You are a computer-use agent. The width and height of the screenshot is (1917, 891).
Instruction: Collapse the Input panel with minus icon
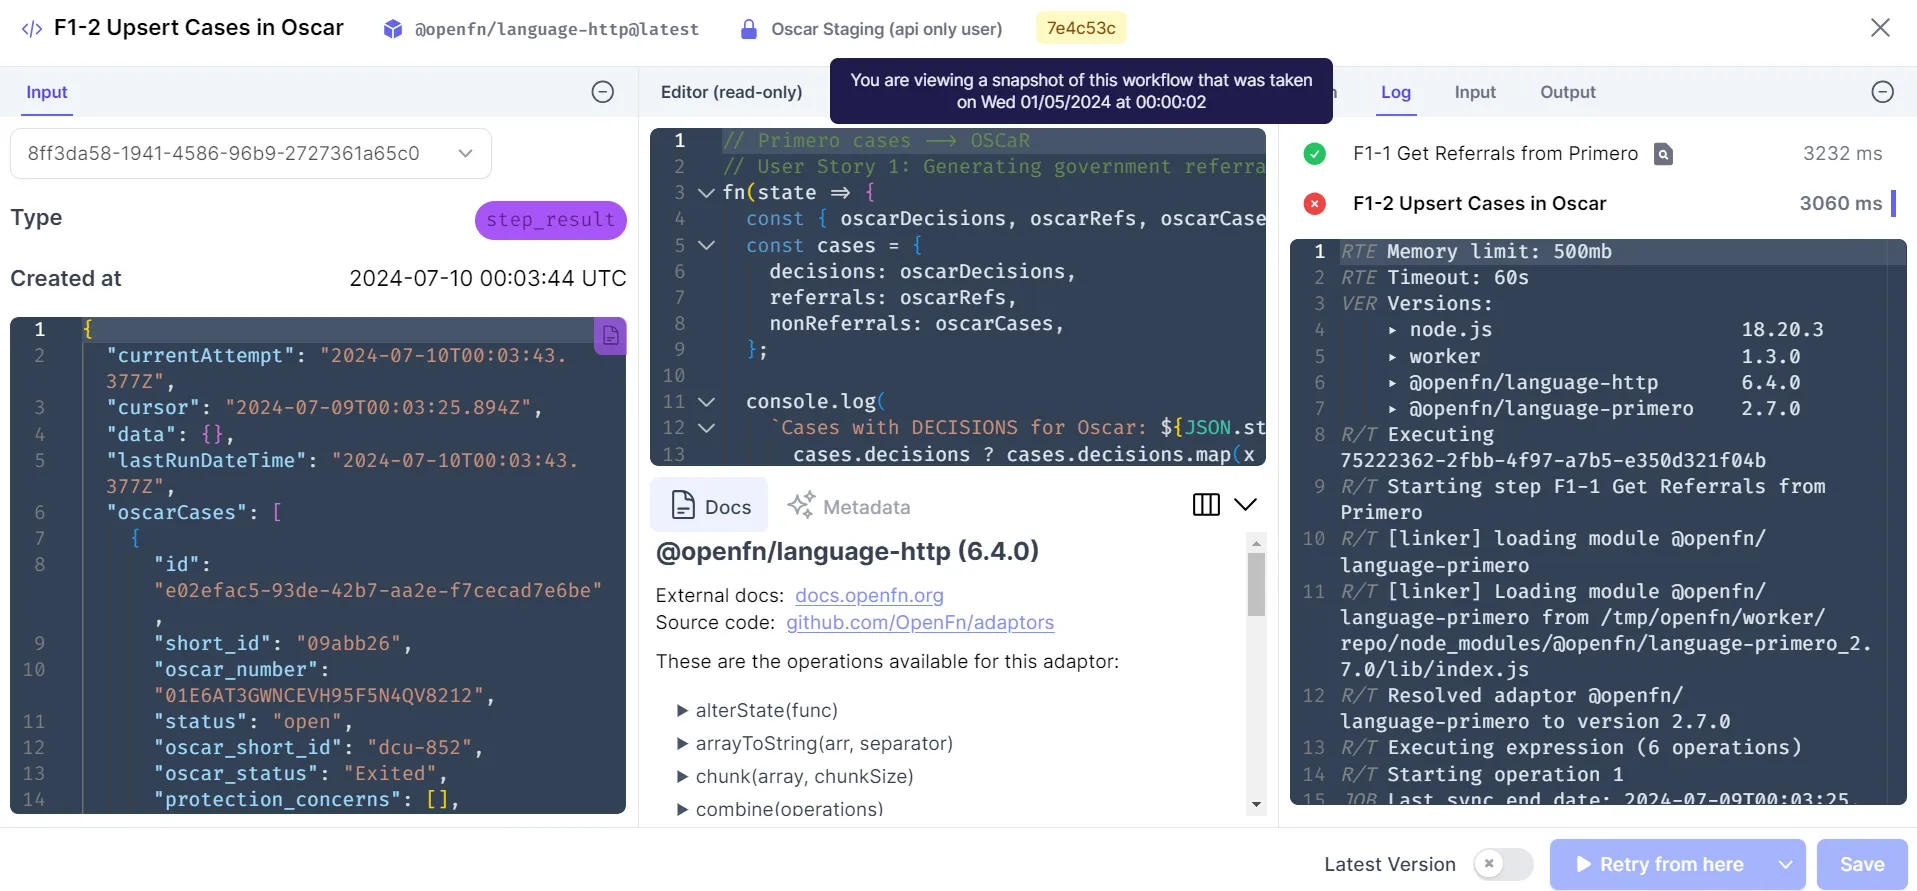click(603, 92)
